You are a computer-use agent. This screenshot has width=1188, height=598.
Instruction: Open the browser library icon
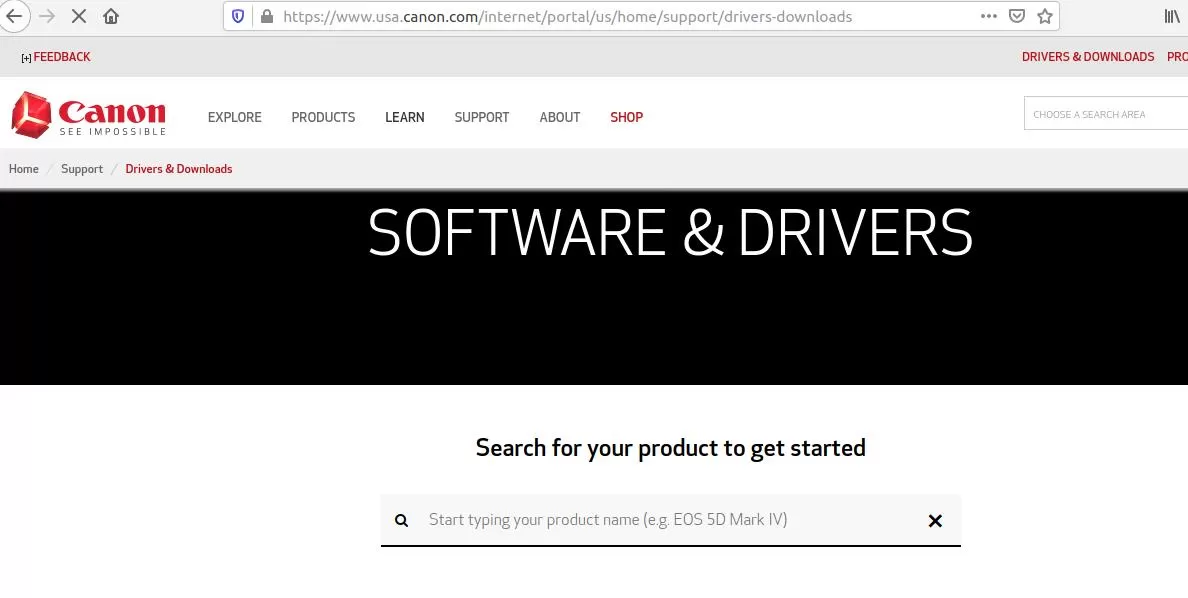click(x=1171, y=16)
